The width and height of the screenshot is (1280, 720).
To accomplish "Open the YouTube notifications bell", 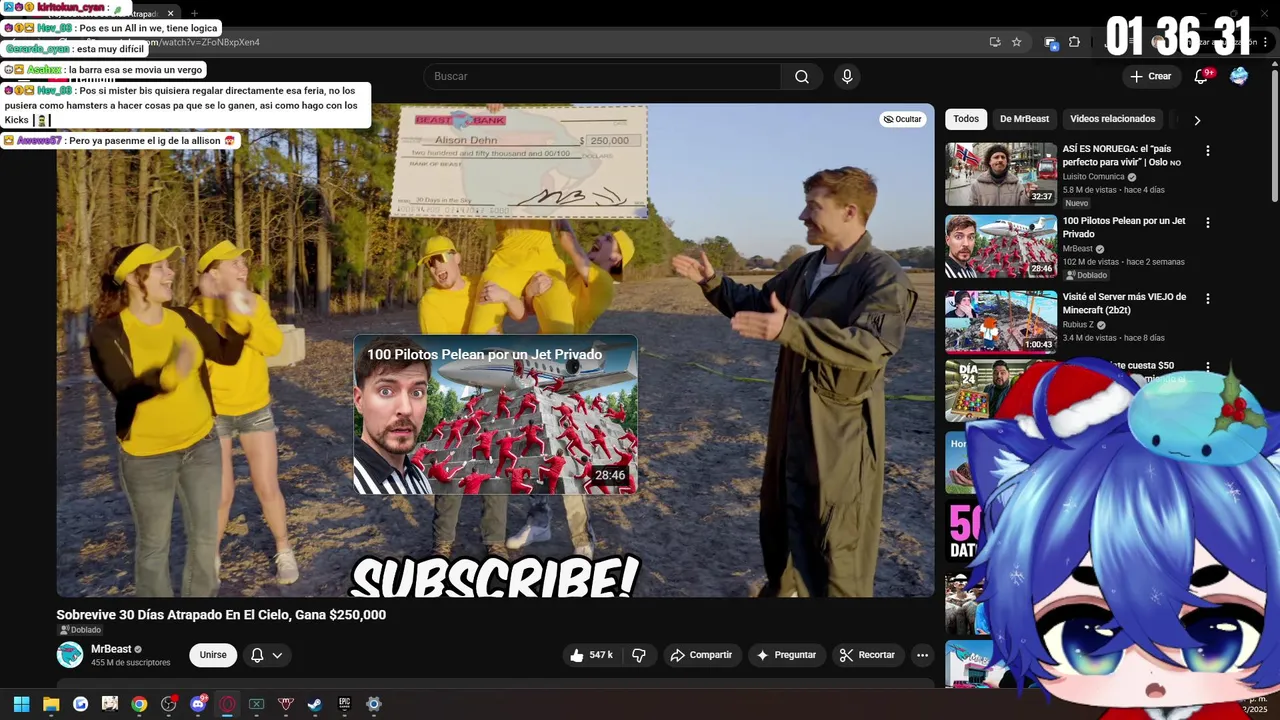I will (x=1201, y=77).
